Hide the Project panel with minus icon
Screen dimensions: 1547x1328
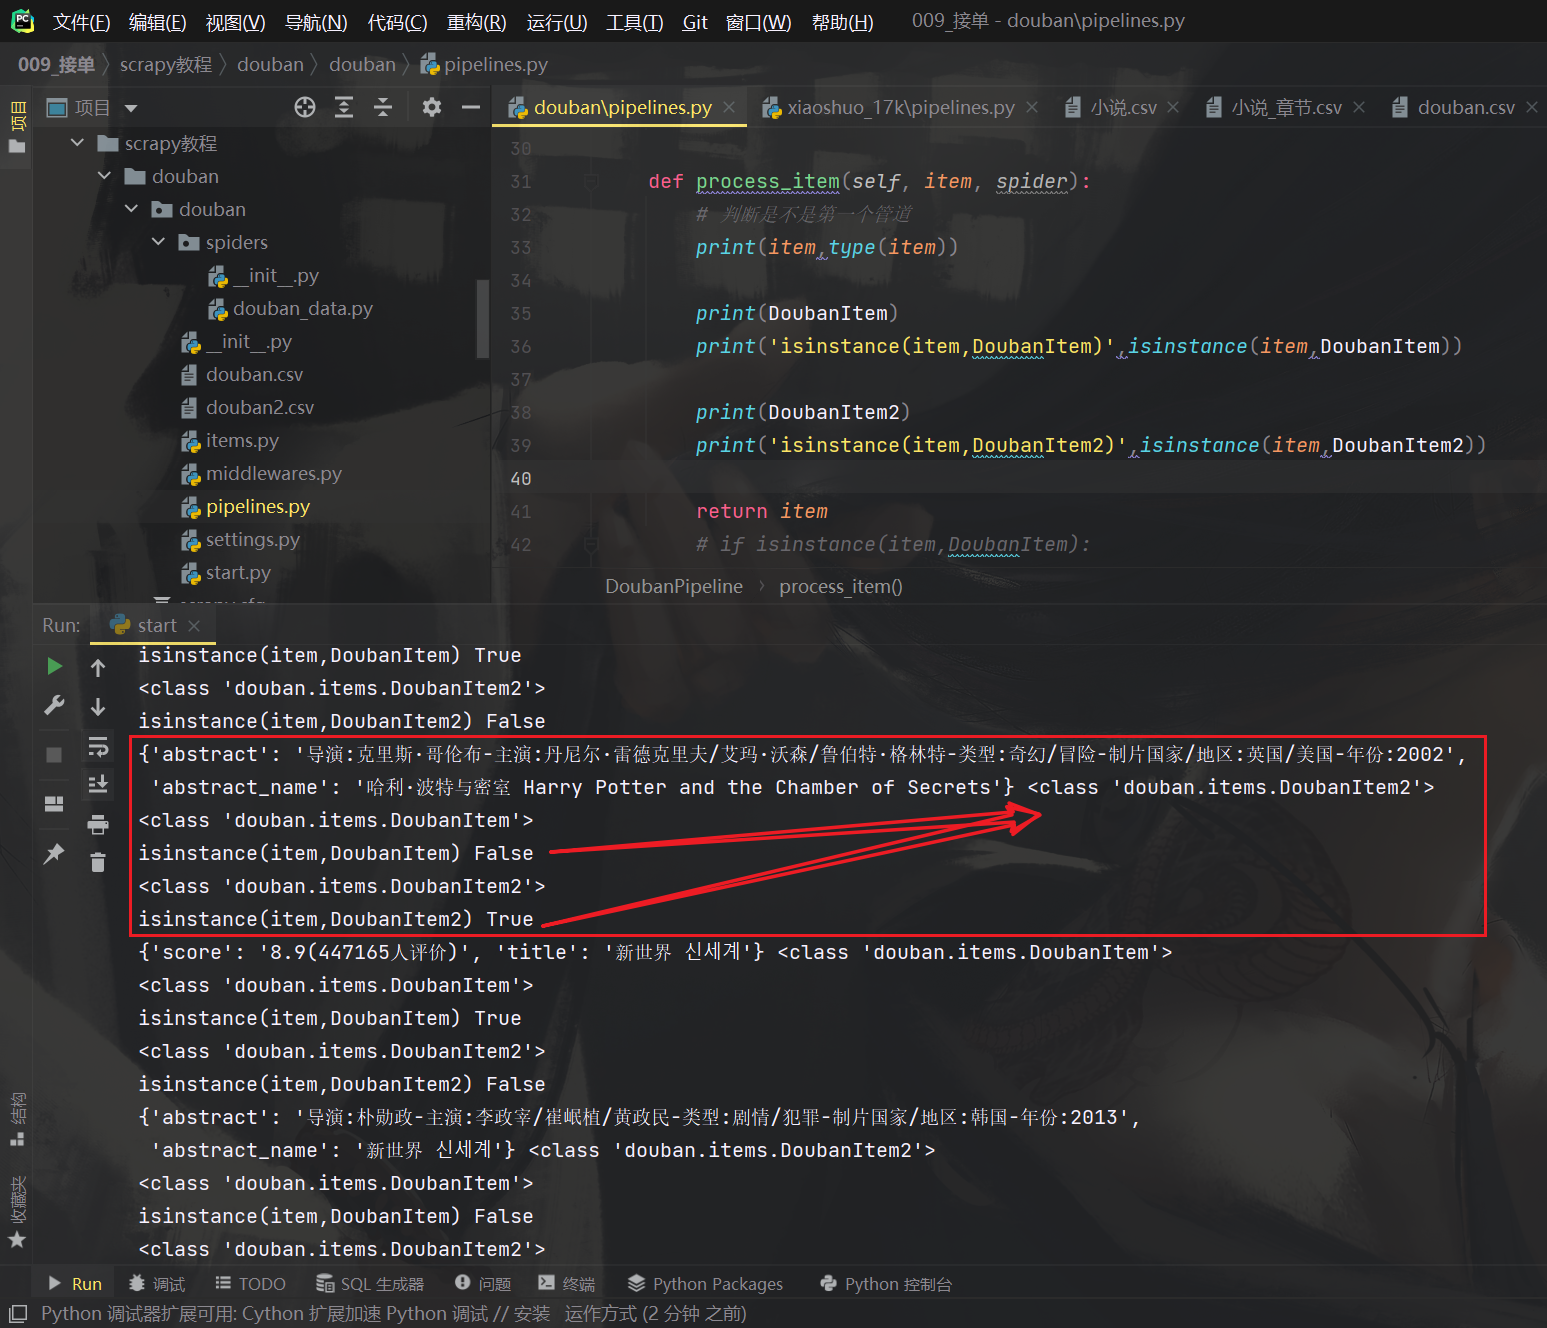471,107
